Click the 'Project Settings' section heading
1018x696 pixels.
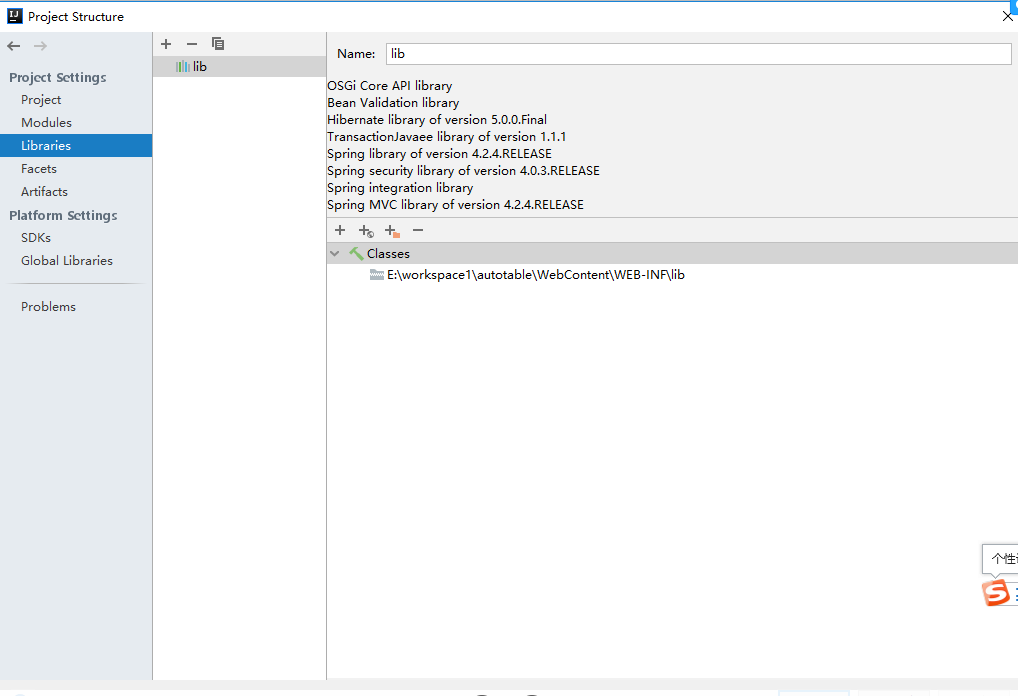58,77
